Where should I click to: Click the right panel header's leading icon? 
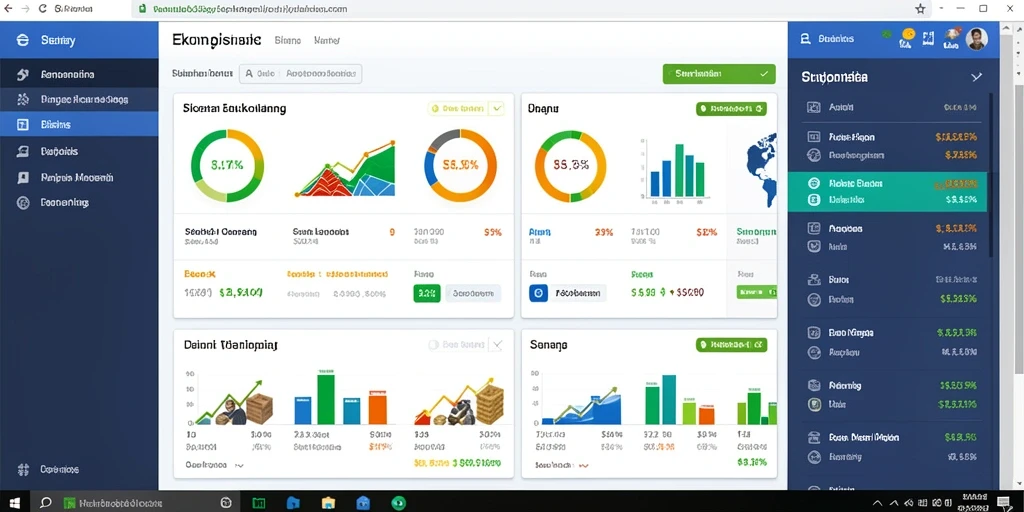pos(805,39)
